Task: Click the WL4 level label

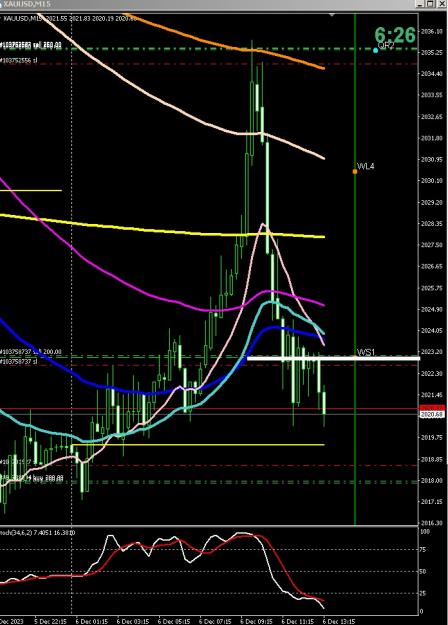Action: pyautogui.click(x=365, y=166)
